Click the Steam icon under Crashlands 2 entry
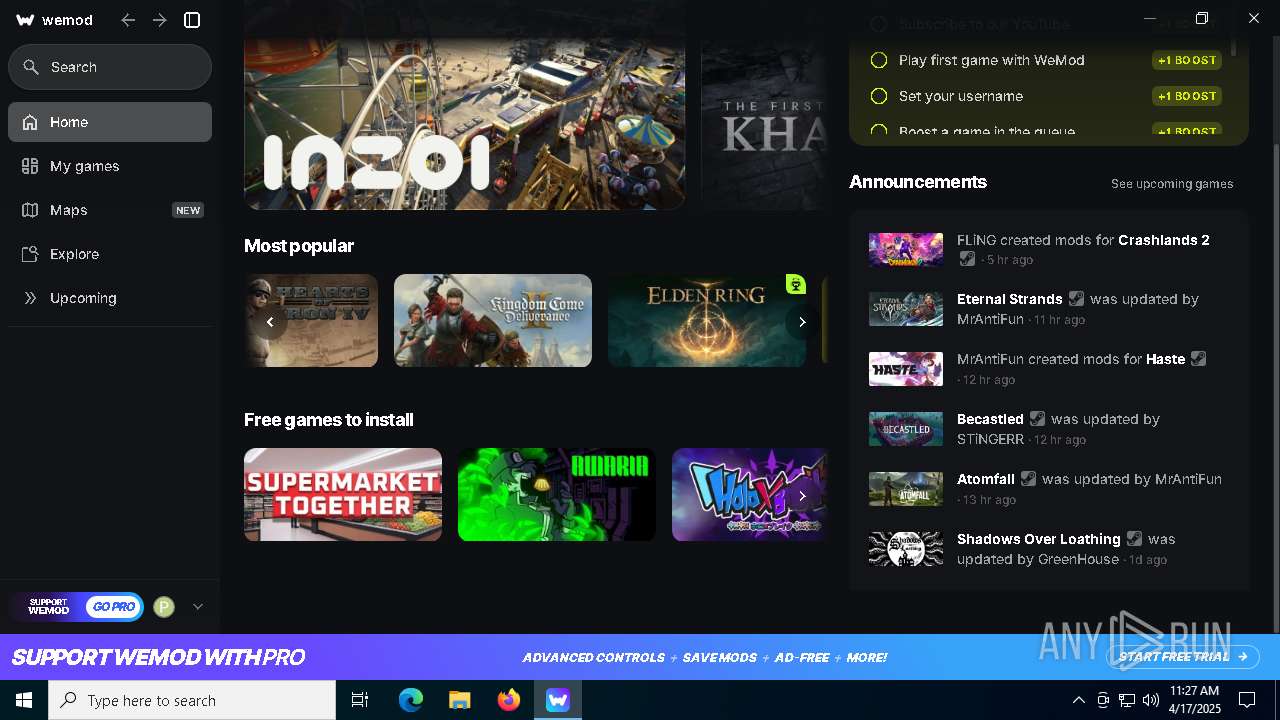The width and height of the screenshot is (1280, 720). pyautogui.click(x=967, y=259)
